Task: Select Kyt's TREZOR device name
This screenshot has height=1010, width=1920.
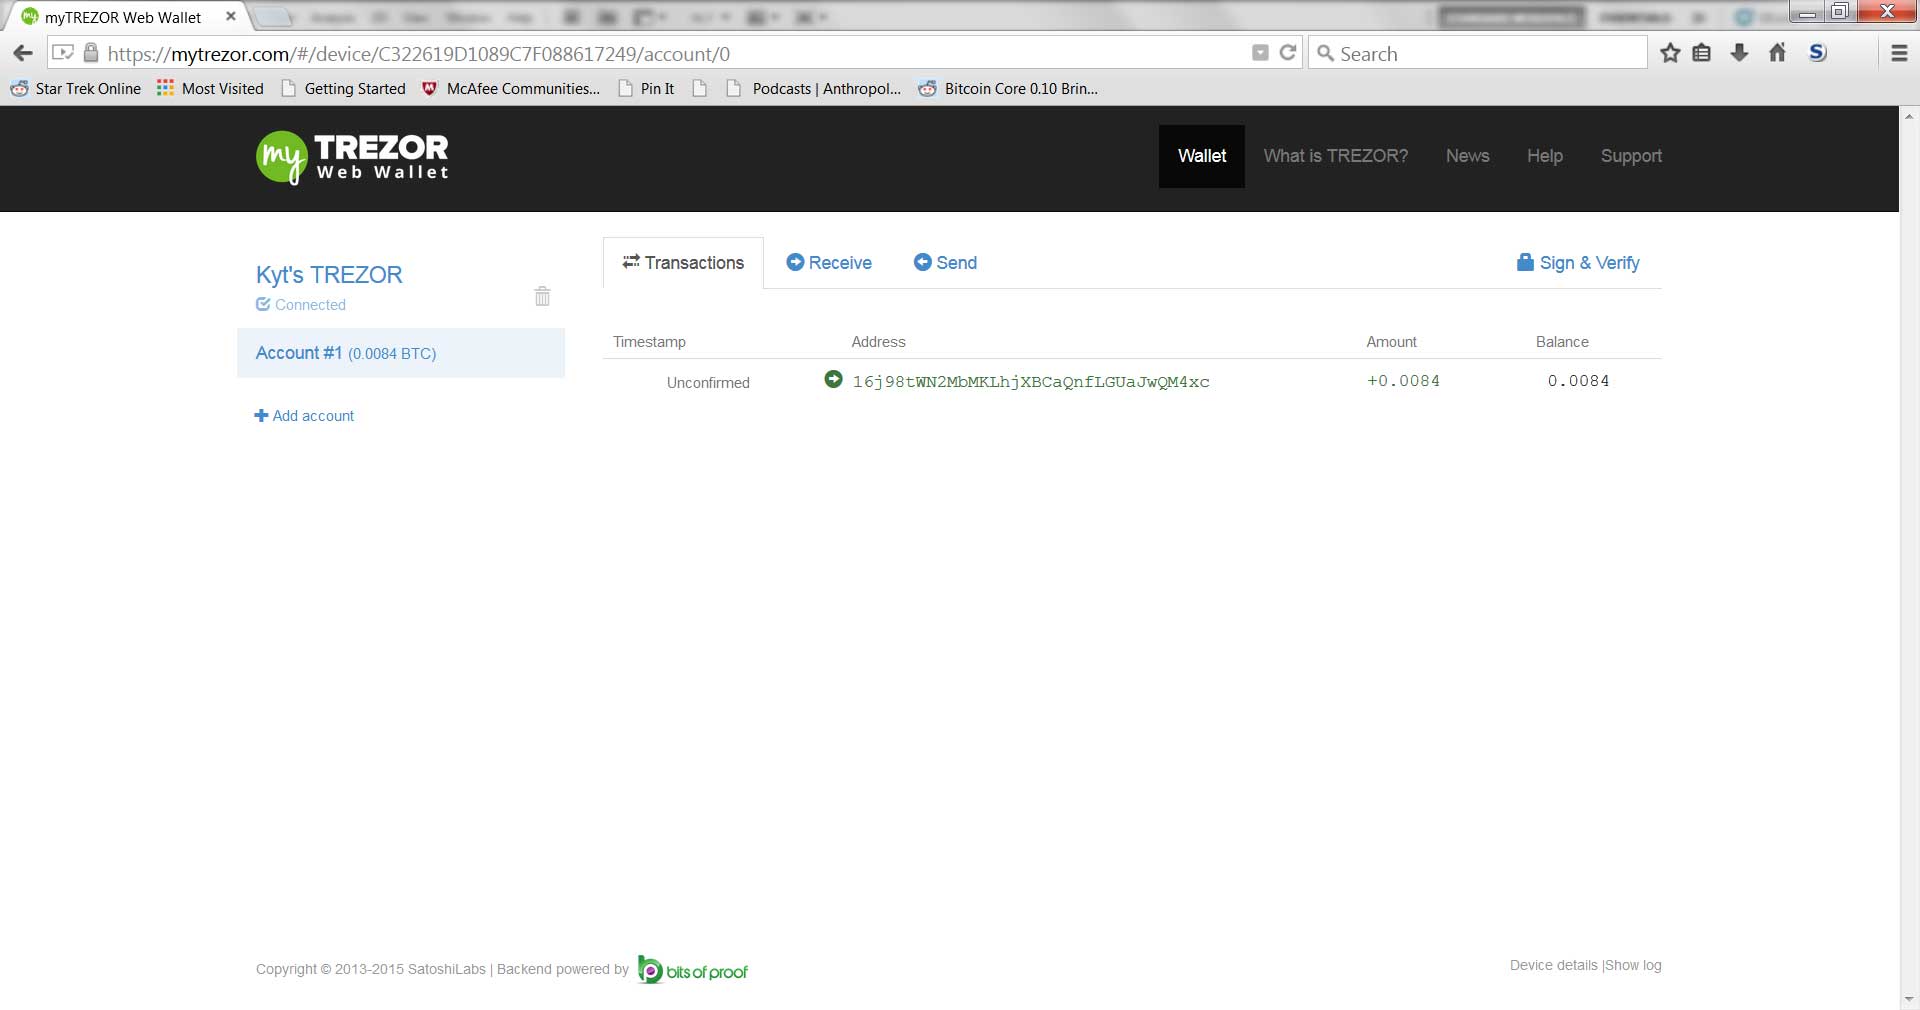Action: (x=329, y=275)
